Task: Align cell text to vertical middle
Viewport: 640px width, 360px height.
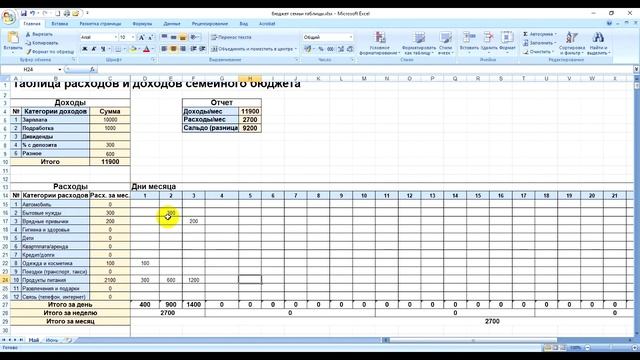Action: [173, 37]
